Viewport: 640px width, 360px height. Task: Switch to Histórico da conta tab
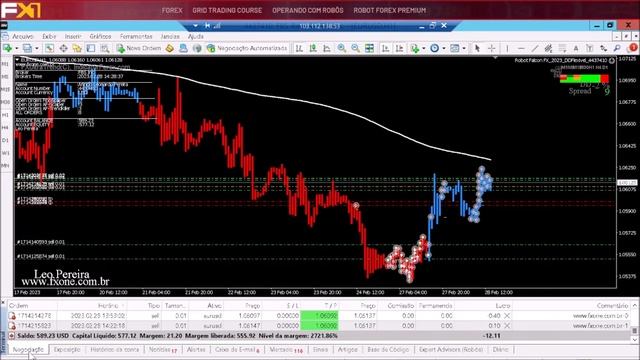point(115,350)
